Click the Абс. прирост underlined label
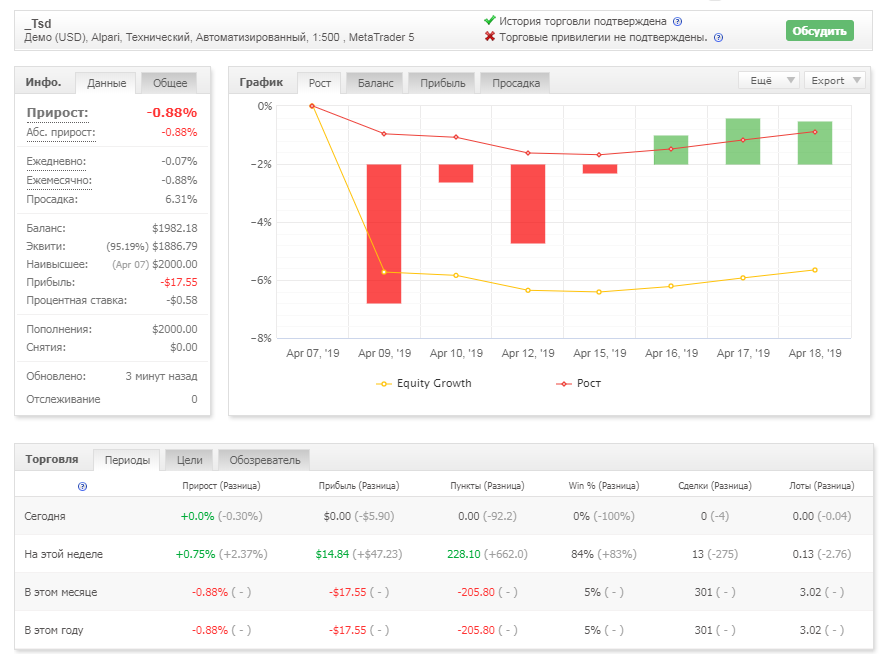The width and height of the screenshot is (879, 654). click(61, 133)
